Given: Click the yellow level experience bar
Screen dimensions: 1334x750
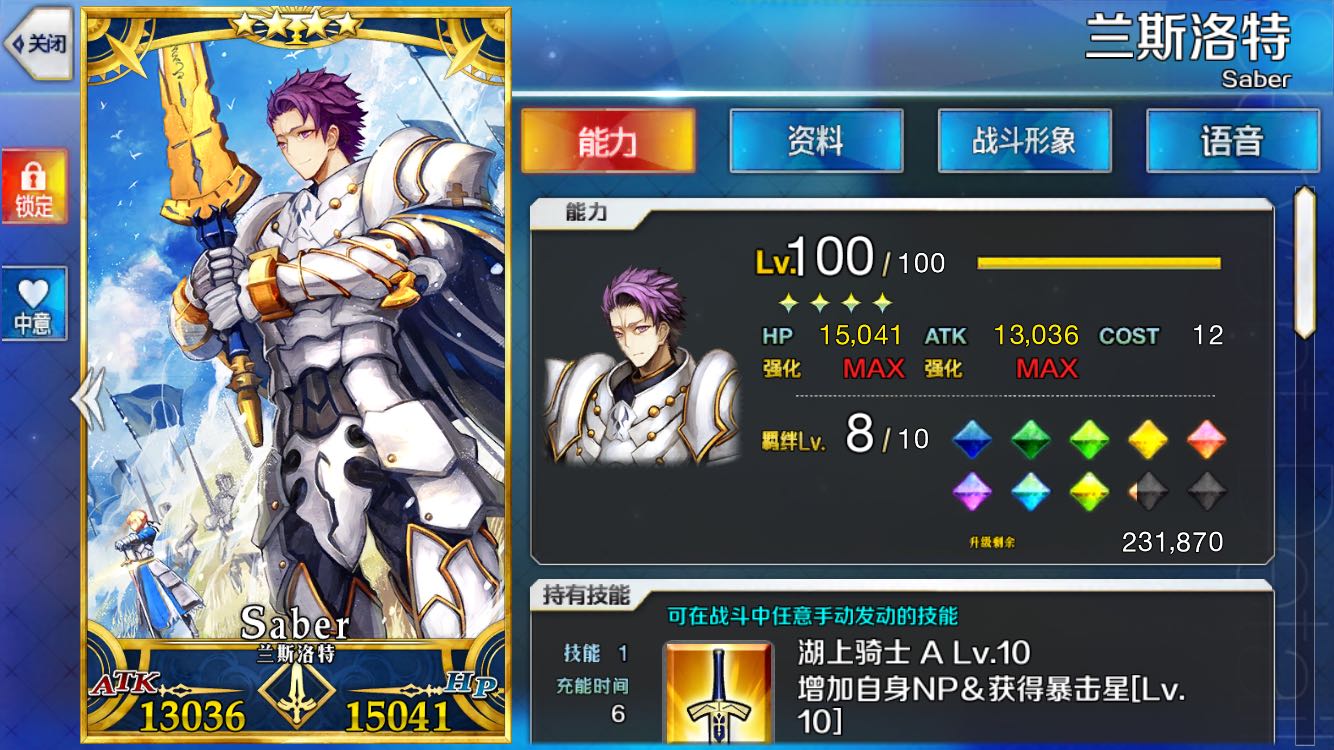Looking at the screenshot, I should (x=1099, y=263).
